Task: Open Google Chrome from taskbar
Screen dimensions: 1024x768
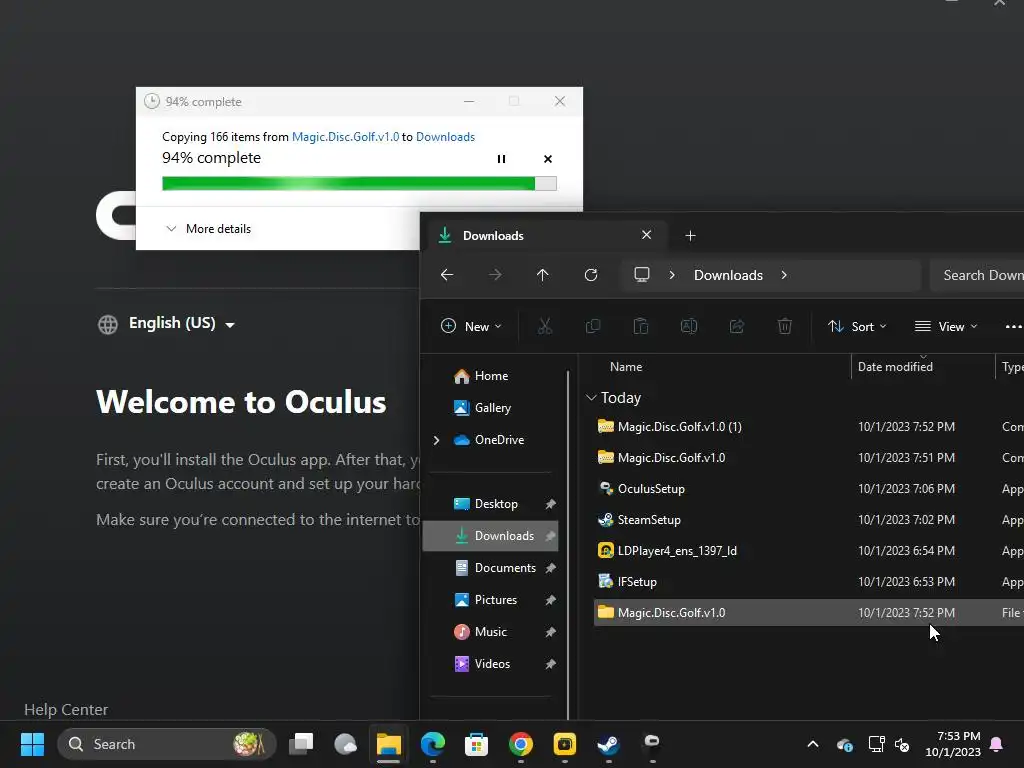Action: click(x=520, y=744)
